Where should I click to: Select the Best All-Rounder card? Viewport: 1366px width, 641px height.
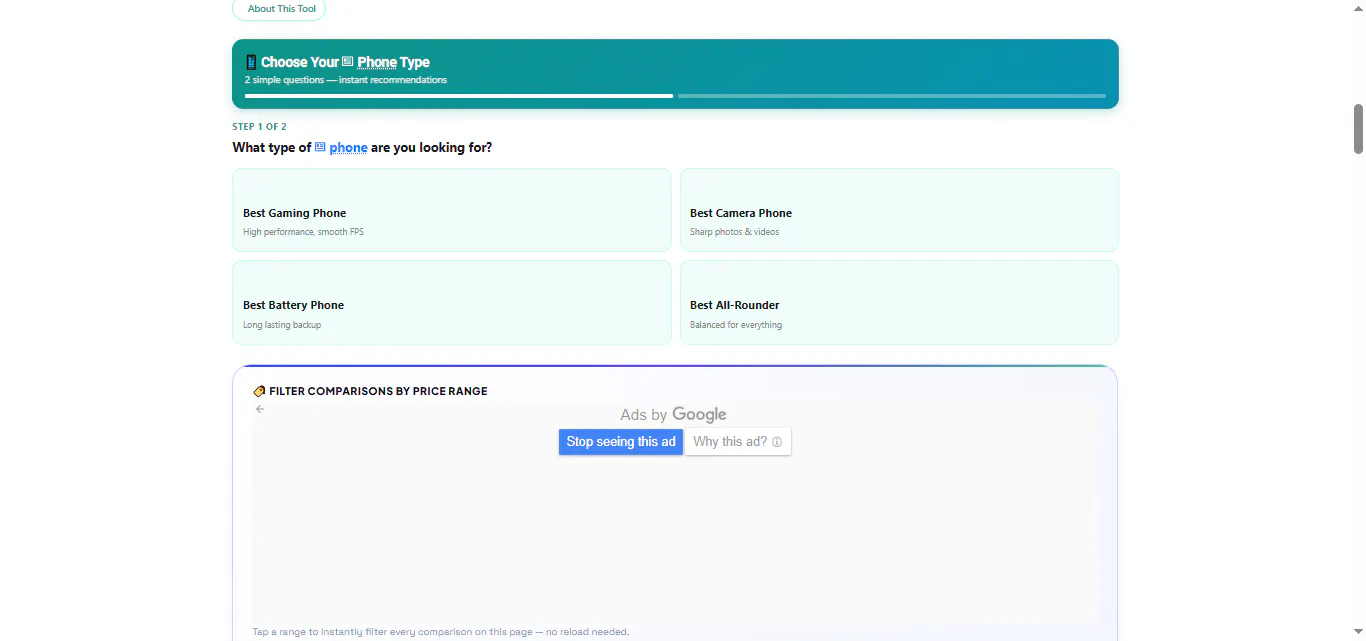[x=899, y=303]
